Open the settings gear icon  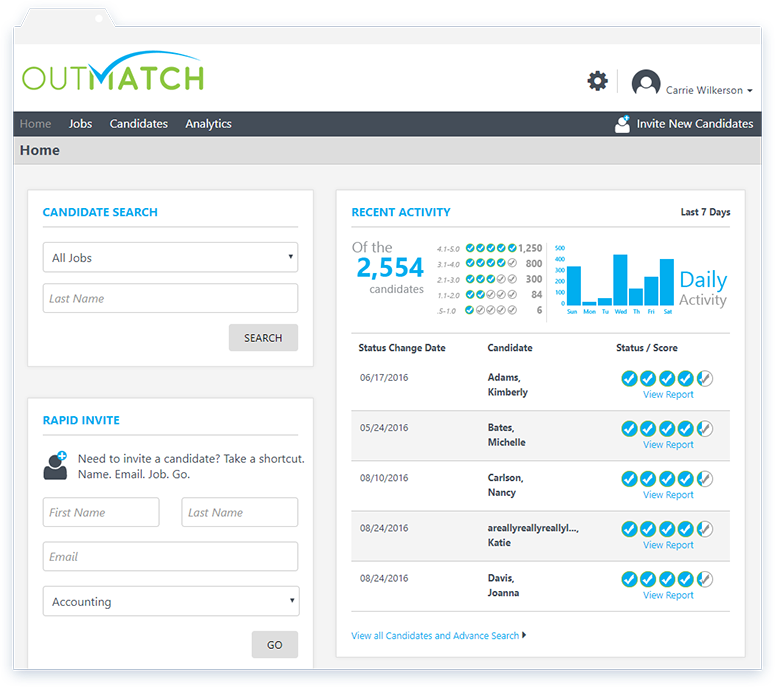tap(598, 81)
